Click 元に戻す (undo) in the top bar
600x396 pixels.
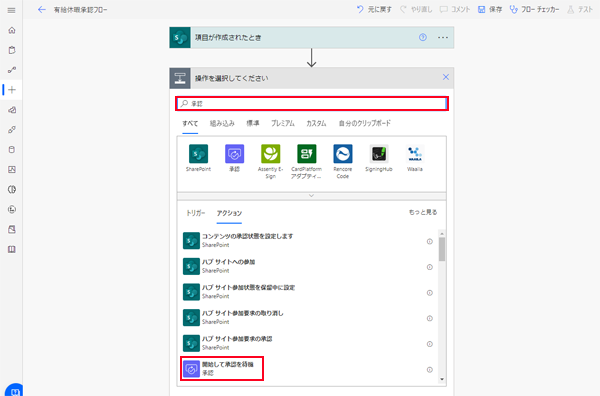click(x=374, y=10)
